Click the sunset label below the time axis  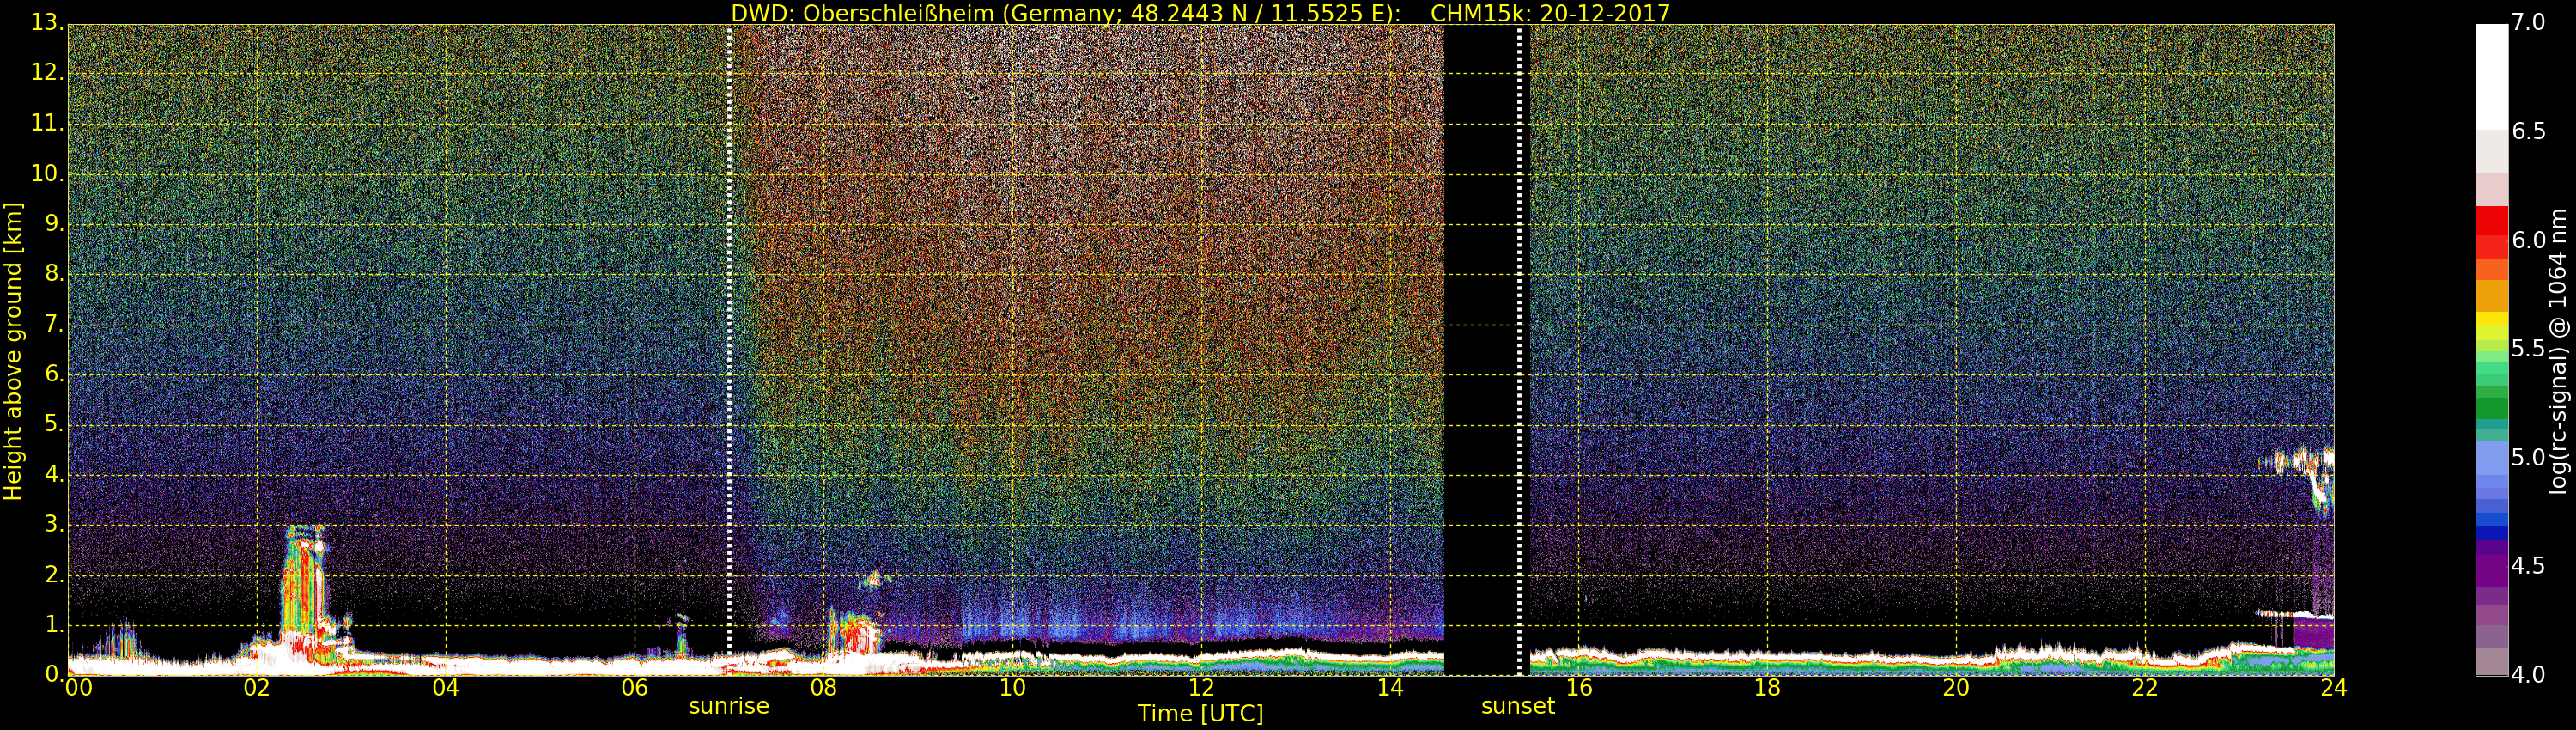tap(1517, 706)
